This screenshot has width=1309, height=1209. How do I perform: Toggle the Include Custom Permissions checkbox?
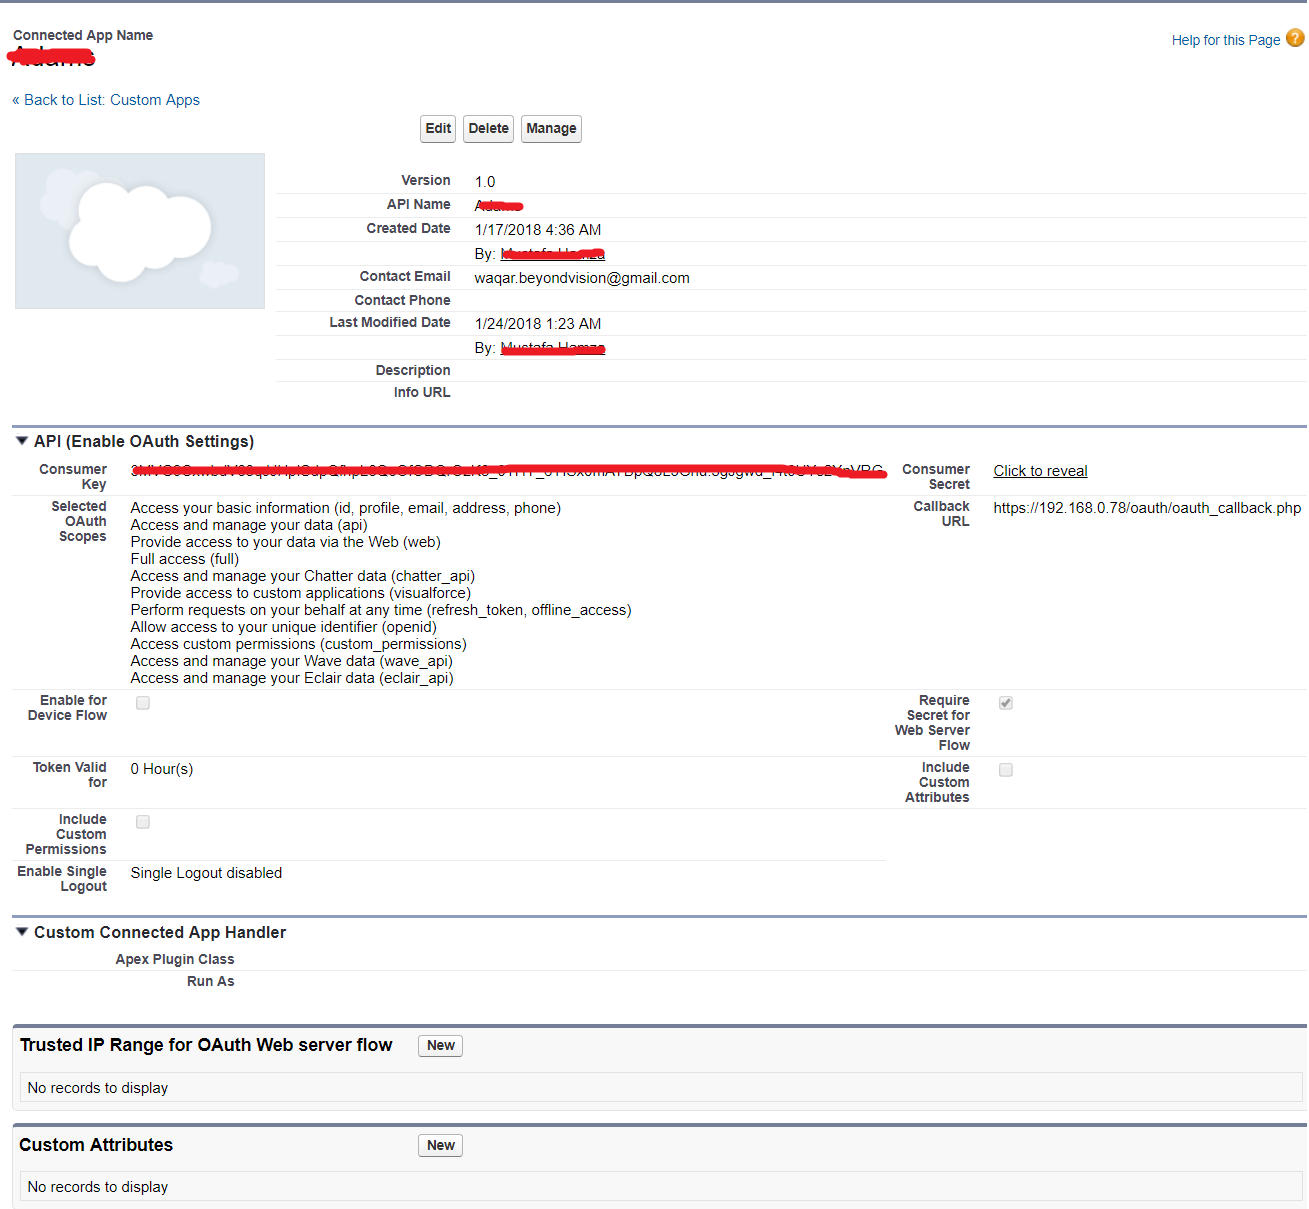point(143,822)
